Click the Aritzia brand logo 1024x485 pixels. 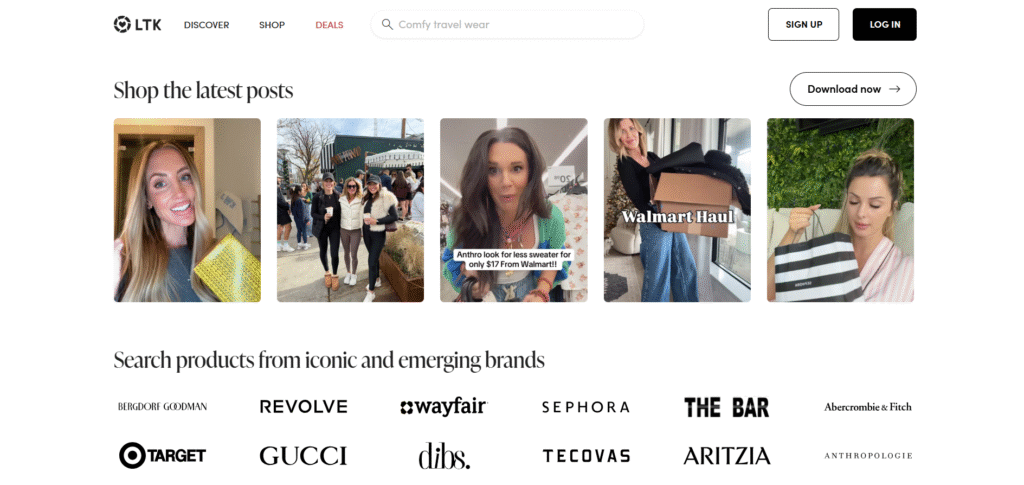click(x=727, y=455)
